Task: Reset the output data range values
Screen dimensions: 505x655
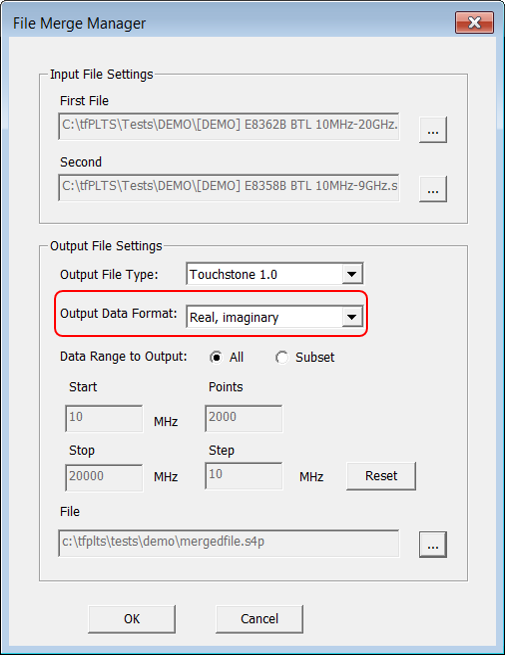Action: [x=381, y=476]
